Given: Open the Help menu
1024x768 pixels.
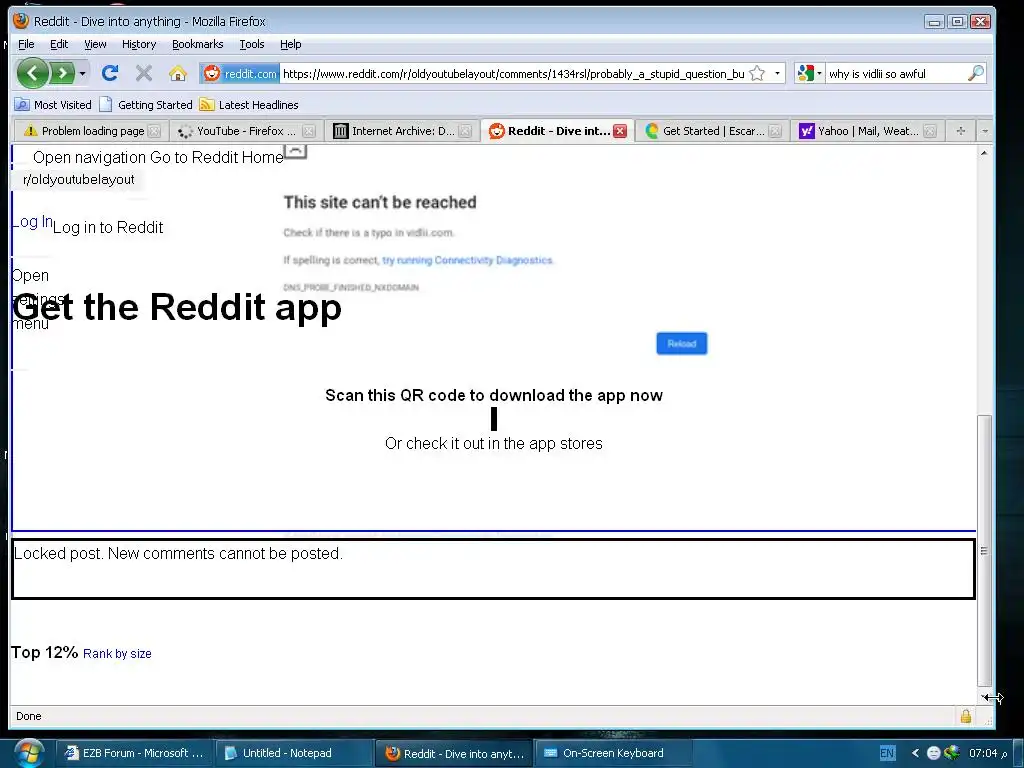Looking at the screenshot, I should [291, 44].
